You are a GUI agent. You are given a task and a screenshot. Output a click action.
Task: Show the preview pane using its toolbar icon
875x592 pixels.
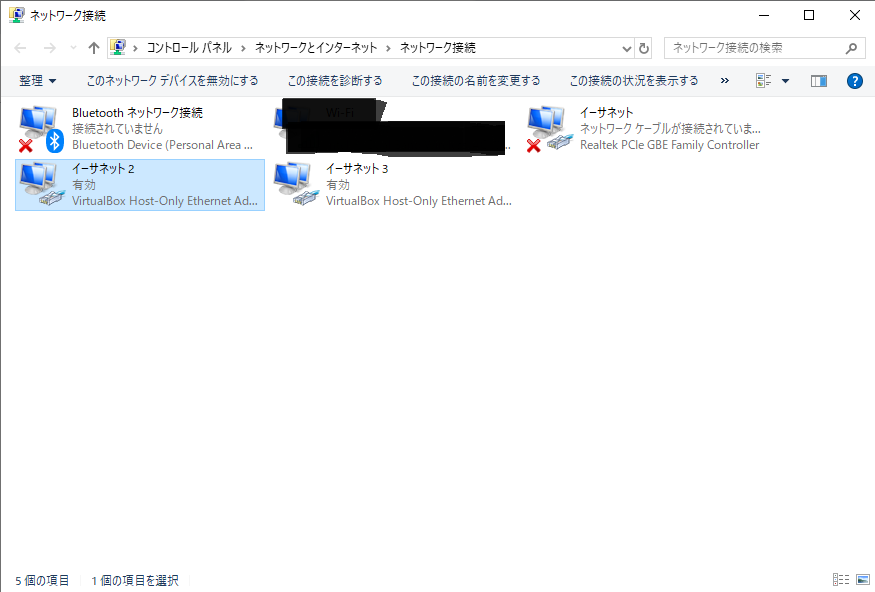tap(818, 80)
